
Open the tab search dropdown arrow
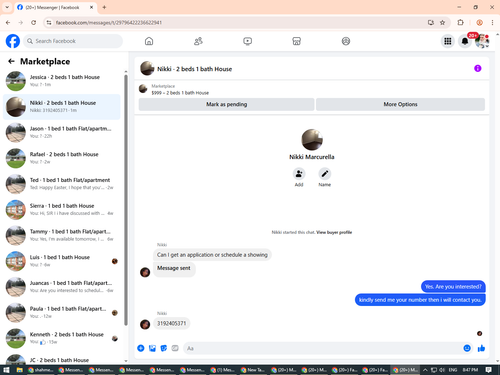pos(7,7)
